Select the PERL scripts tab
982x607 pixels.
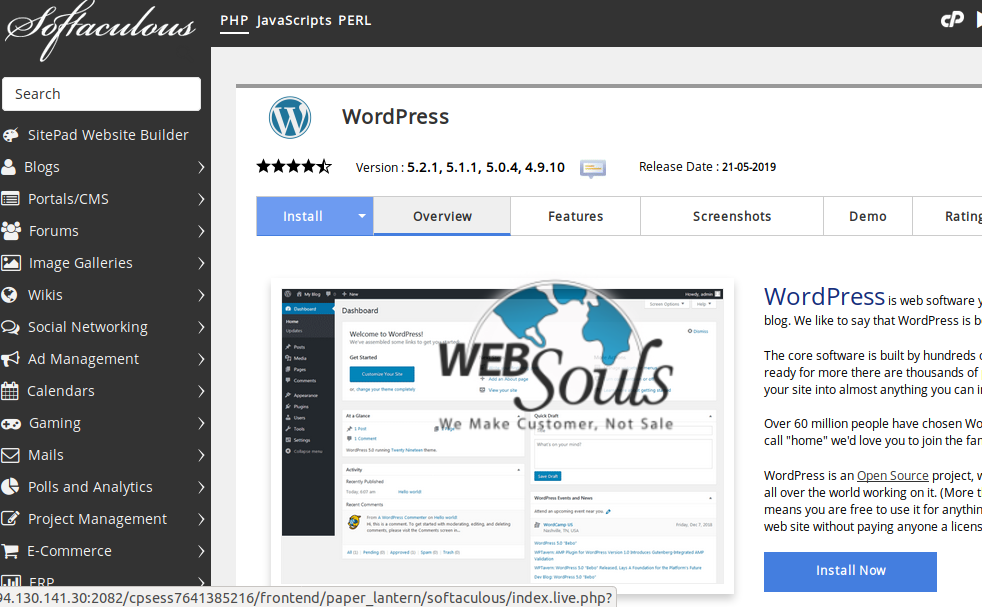click(354, 21)
